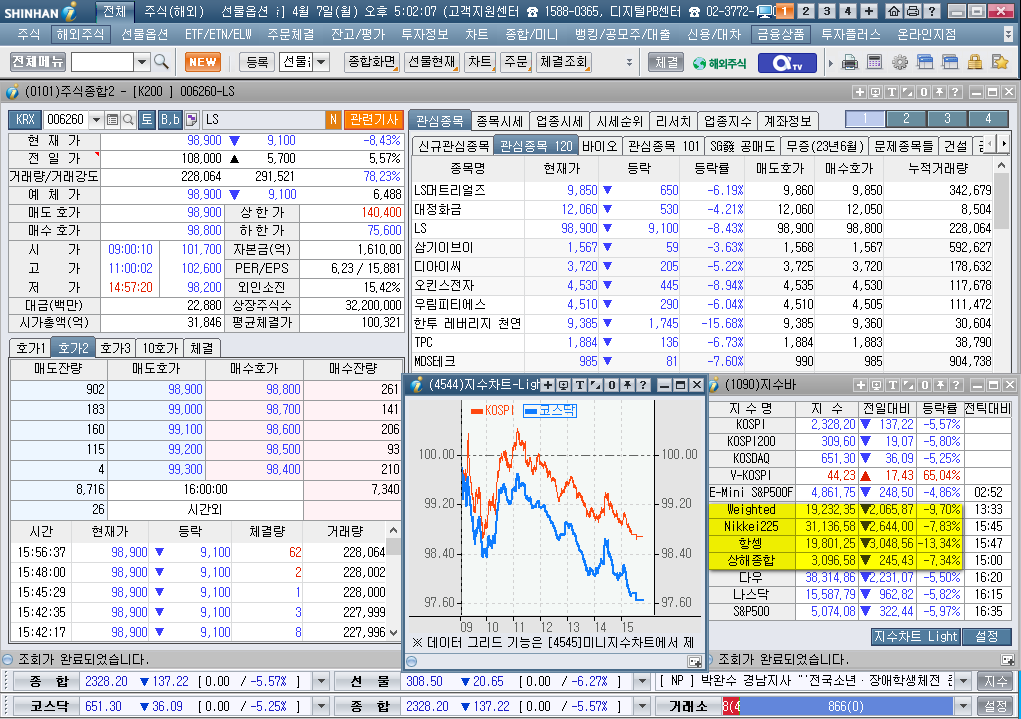Open the 선물 combo dropdown
The height and width of the screenshot is (719, 1021).
click(322, 63)
